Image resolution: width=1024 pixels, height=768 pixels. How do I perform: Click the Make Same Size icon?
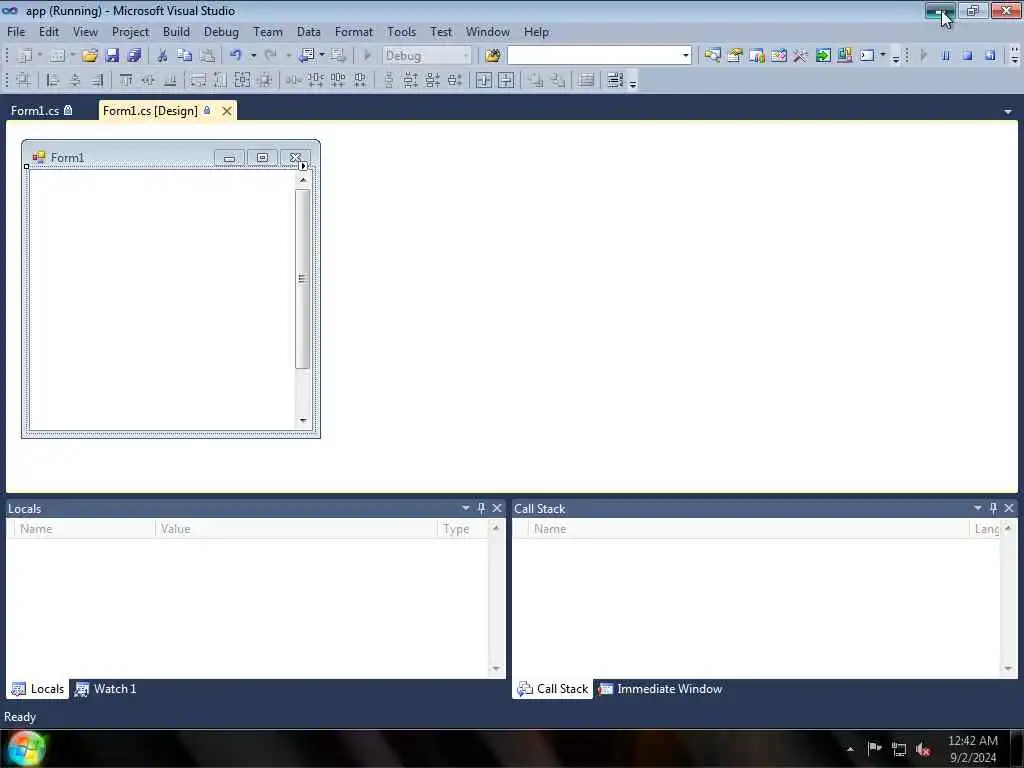point(242,80)
